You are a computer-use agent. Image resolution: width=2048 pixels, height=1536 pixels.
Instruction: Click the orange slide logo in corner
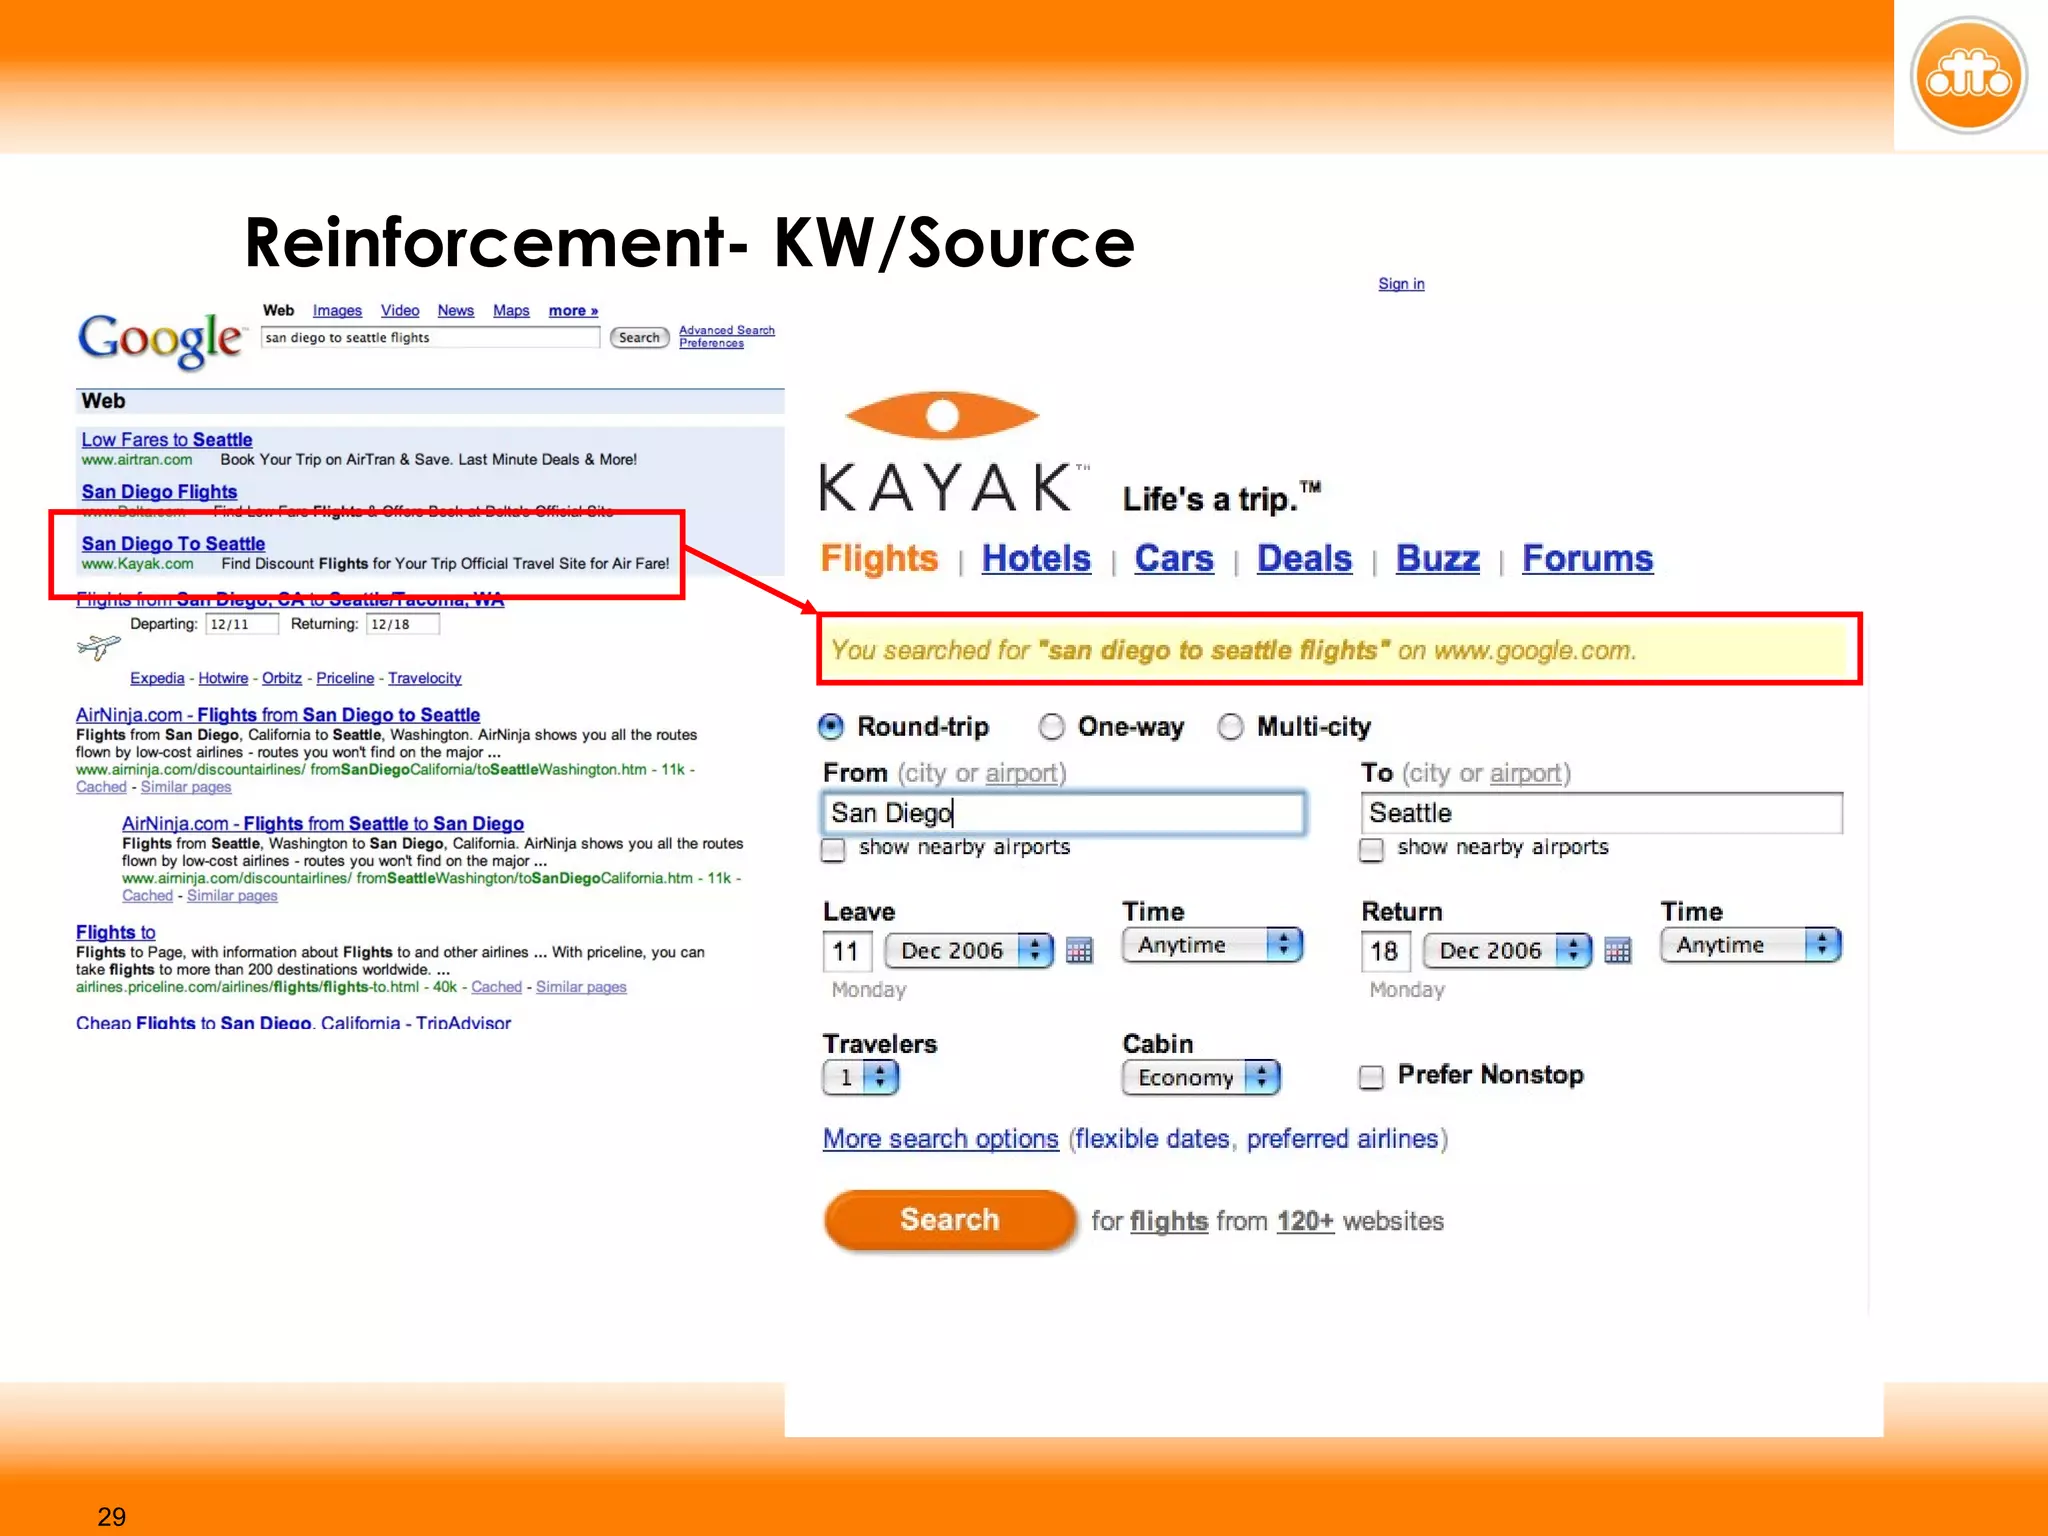tap(1968, 75)
